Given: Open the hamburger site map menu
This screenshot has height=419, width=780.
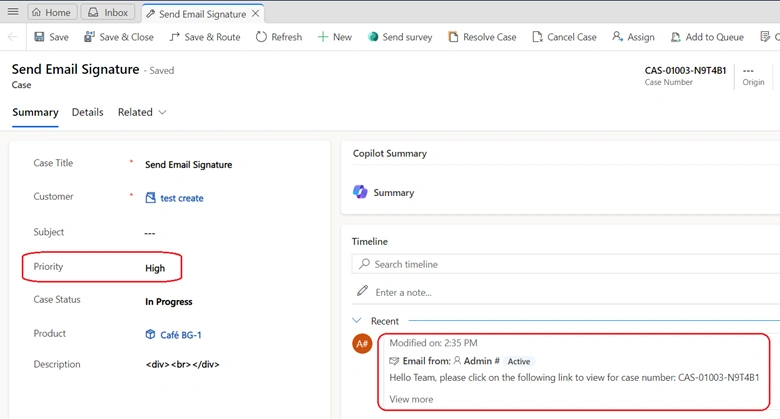Looking at the screenshot, I should (x=13, y=11).
